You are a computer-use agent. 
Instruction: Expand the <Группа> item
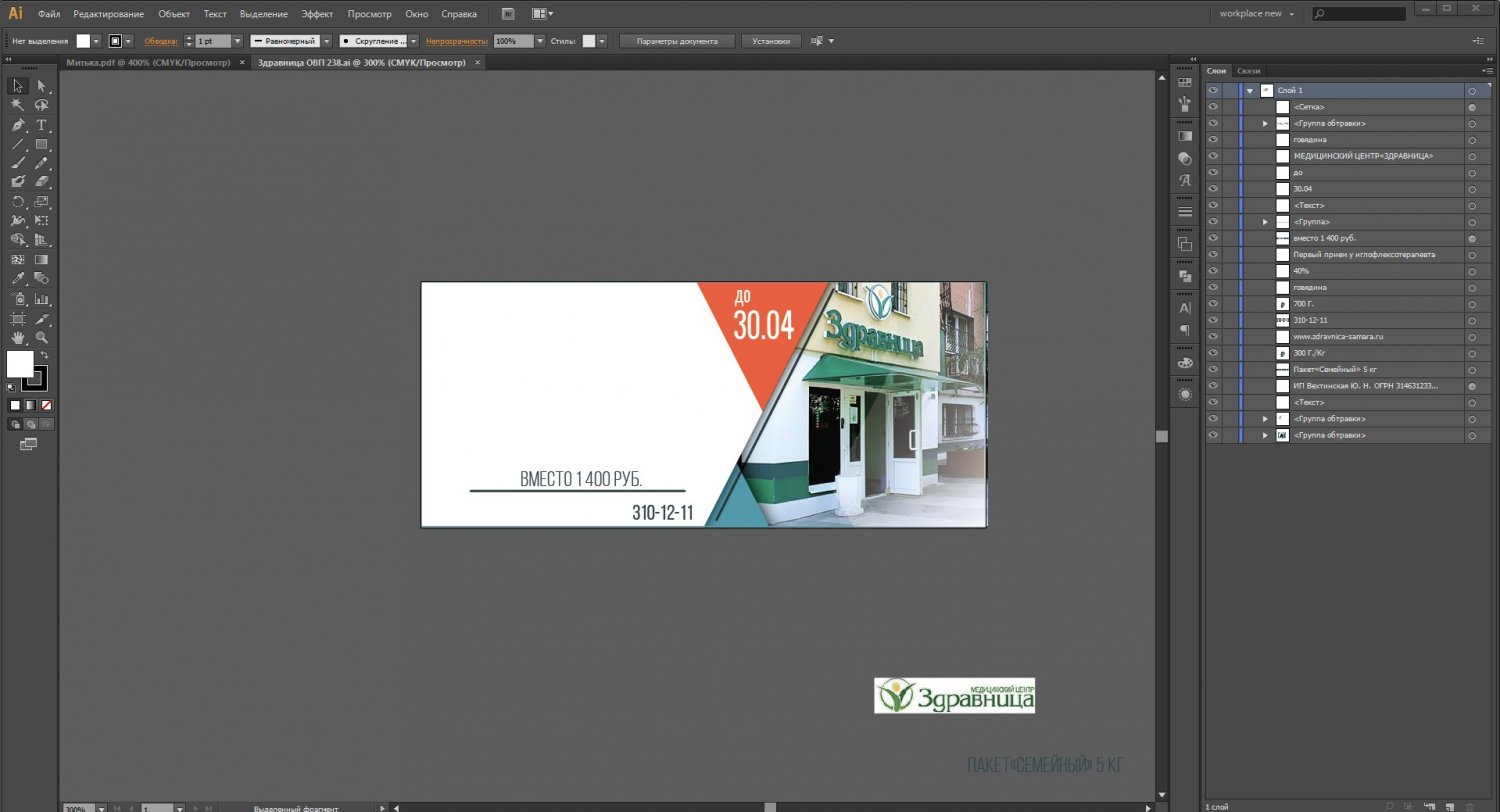(x=1265, y=222)
